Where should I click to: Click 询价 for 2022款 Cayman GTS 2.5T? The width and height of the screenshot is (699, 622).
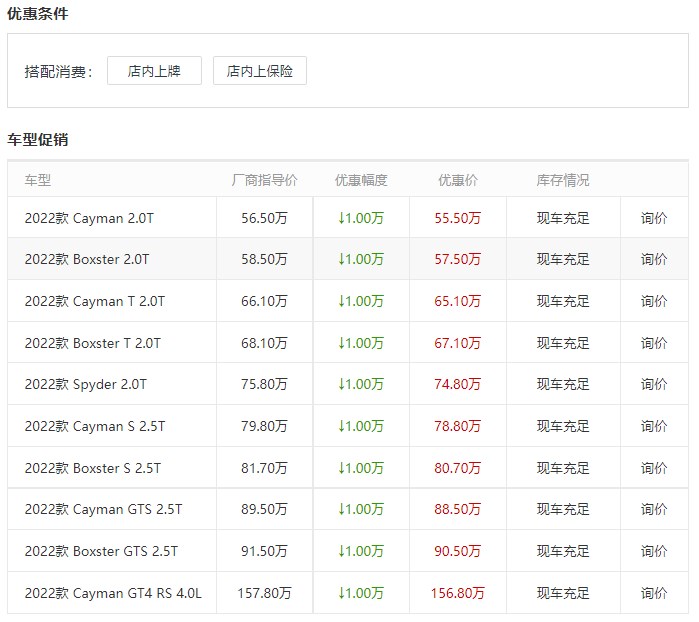654,509
